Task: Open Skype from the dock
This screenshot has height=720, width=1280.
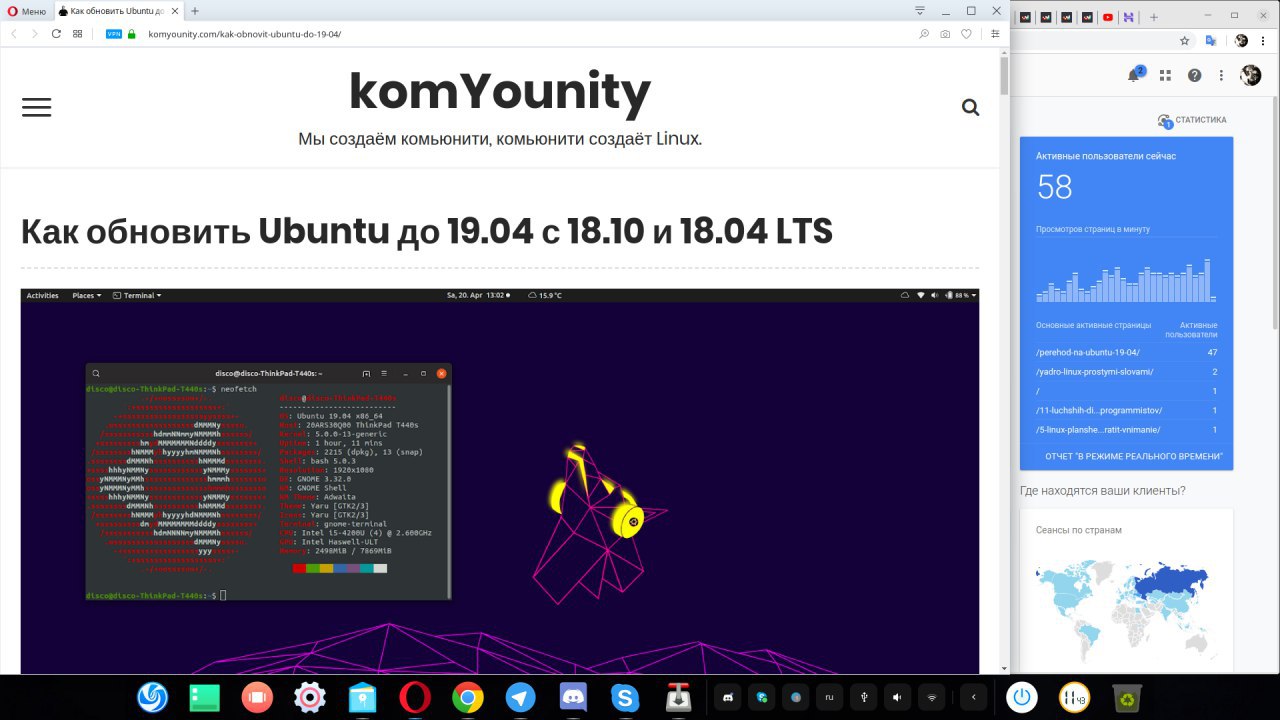Action: (625, 697)
